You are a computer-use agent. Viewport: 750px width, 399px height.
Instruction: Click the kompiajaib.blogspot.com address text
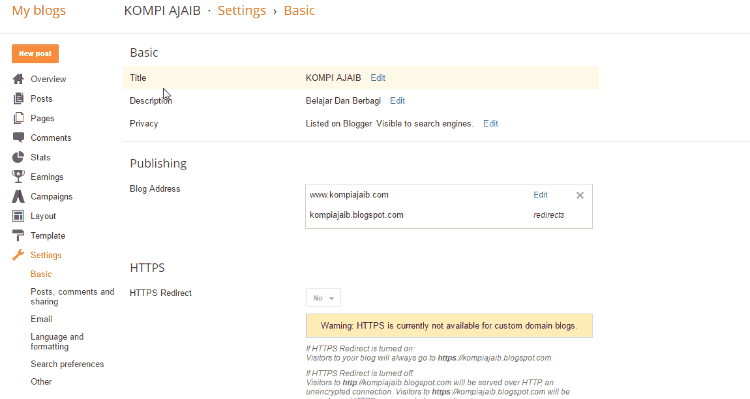[356, 215]
